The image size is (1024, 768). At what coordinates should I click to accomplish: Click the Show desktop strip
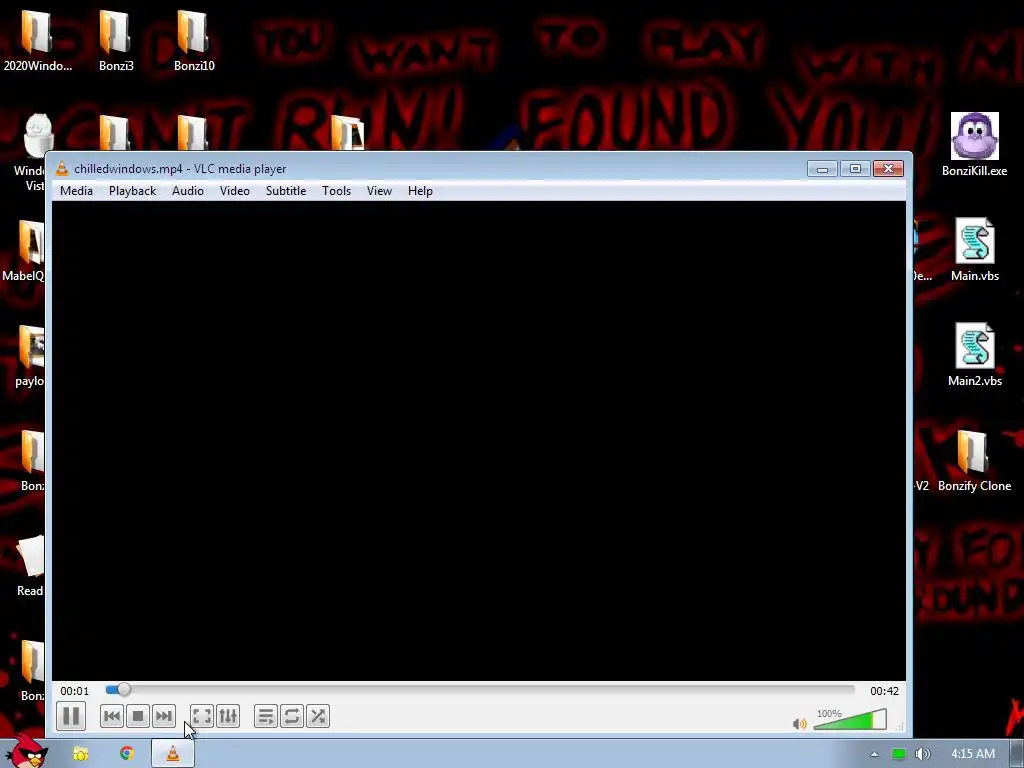click(1017, 754)
